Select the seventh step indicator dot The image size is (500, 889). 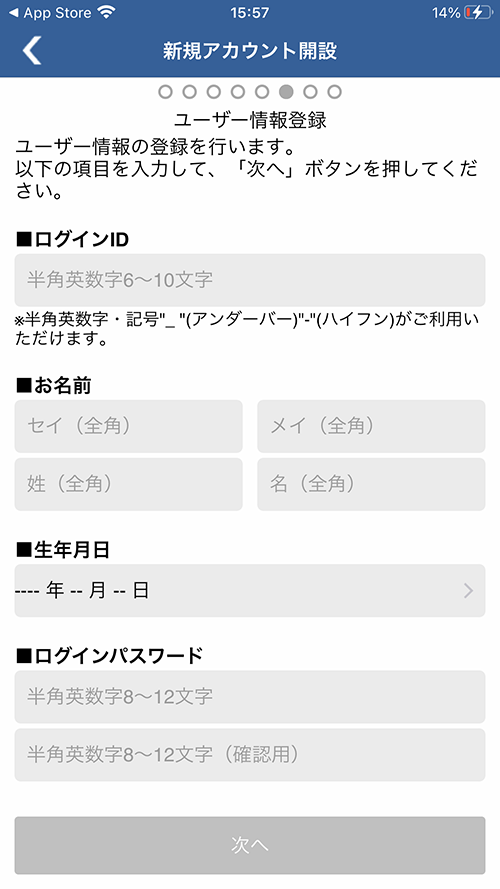pos(311,91)
